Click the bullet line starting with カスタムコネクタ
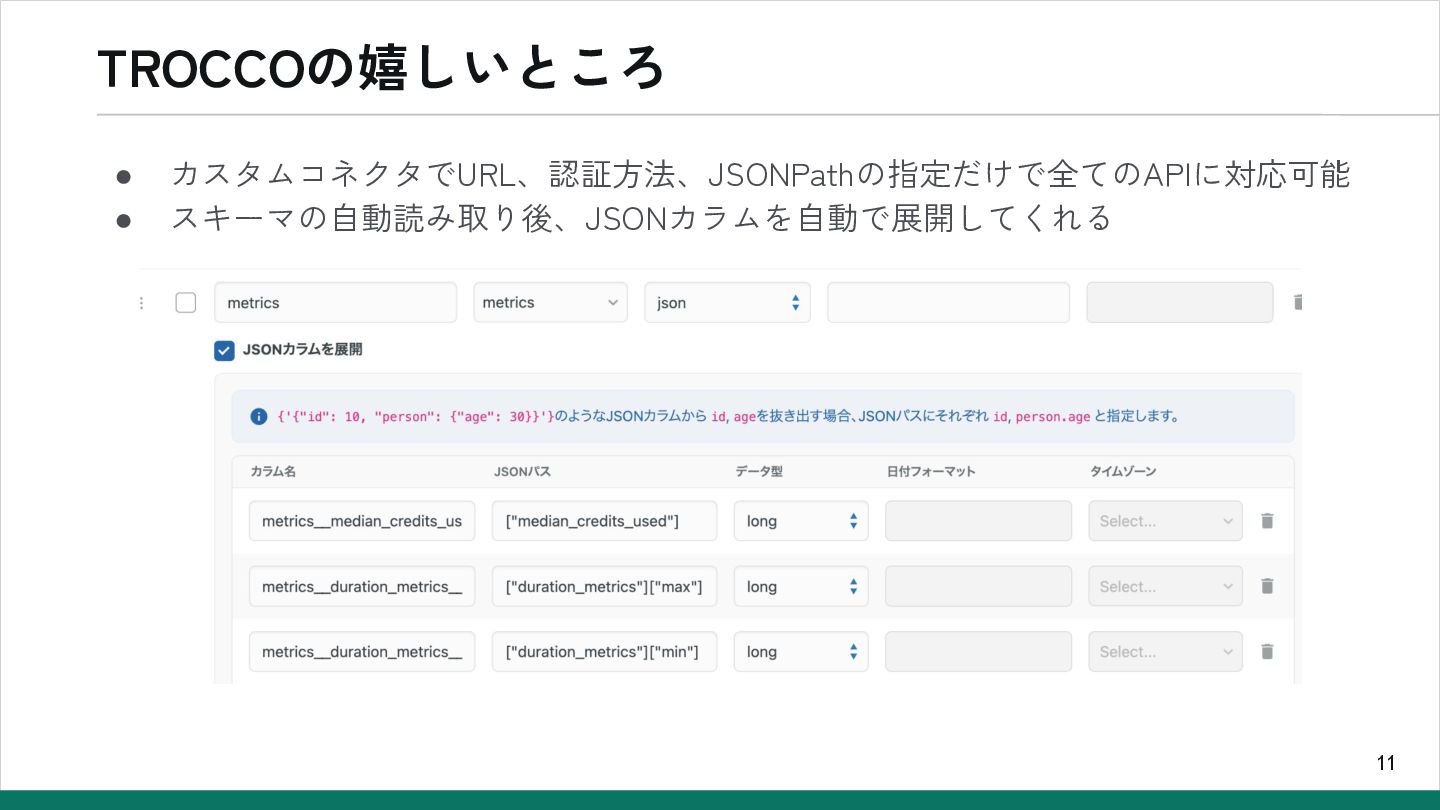The width and height of the screenshot is (1440, 810). [x=760, y=175]
